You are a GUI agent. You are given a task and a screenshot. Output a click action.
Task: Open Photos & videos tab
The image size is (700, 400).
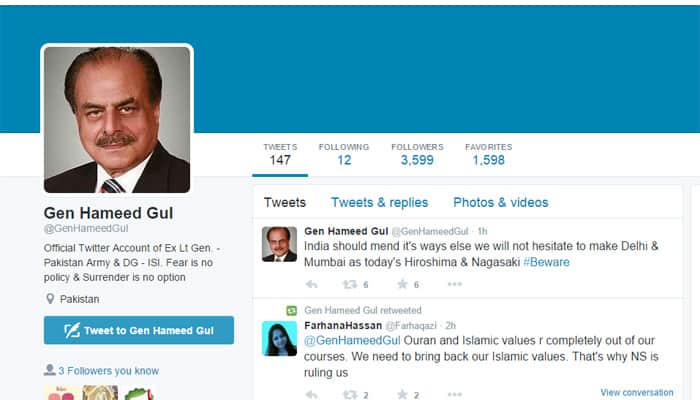(x=500, y=203)
